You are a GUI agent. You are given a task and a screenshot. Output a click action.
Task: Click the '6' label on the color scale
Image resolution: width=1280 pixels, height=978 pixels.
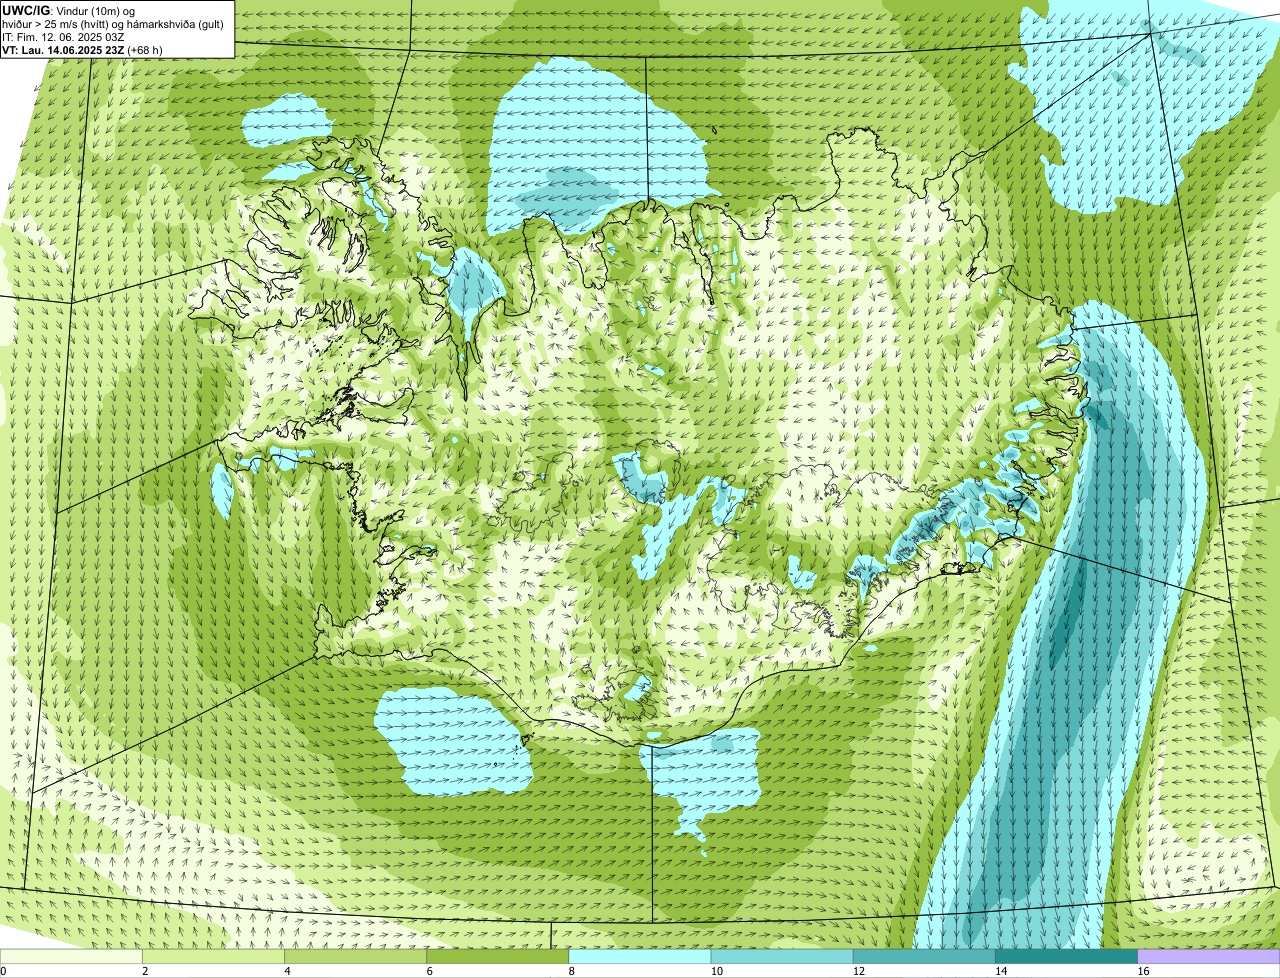coord(430,971)
